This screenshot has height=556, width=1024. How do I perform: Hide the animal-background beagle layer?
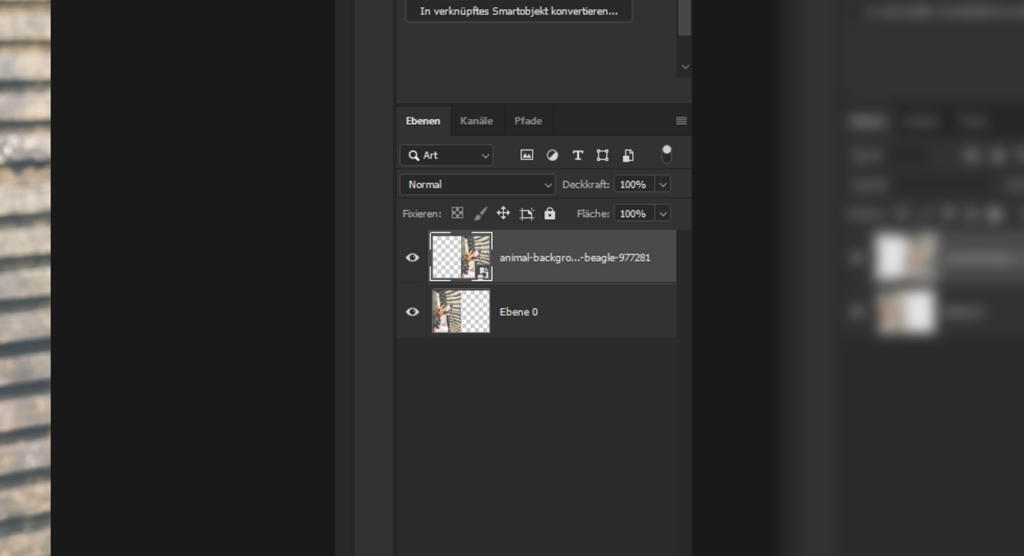tap(412, 257)
